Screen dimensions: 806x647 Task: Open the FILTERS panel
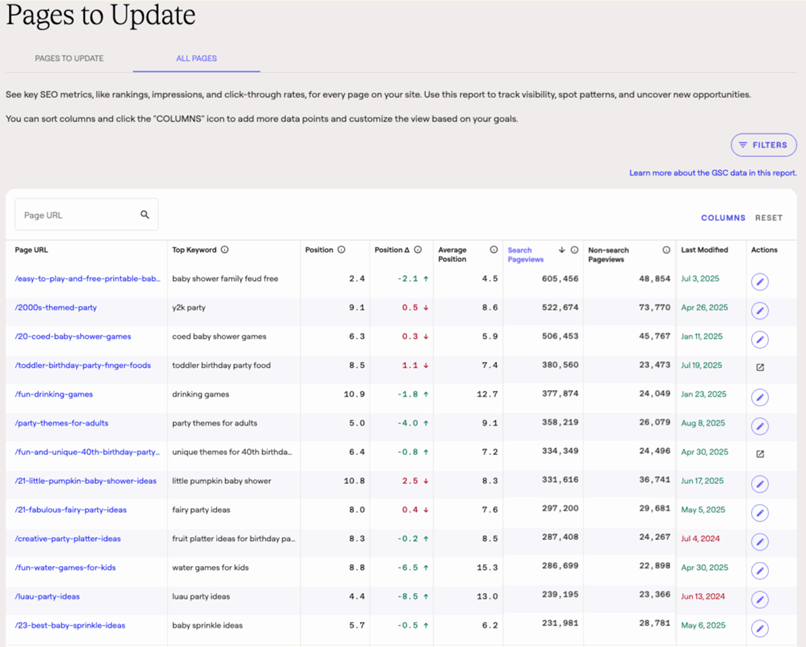coord(763,144)
